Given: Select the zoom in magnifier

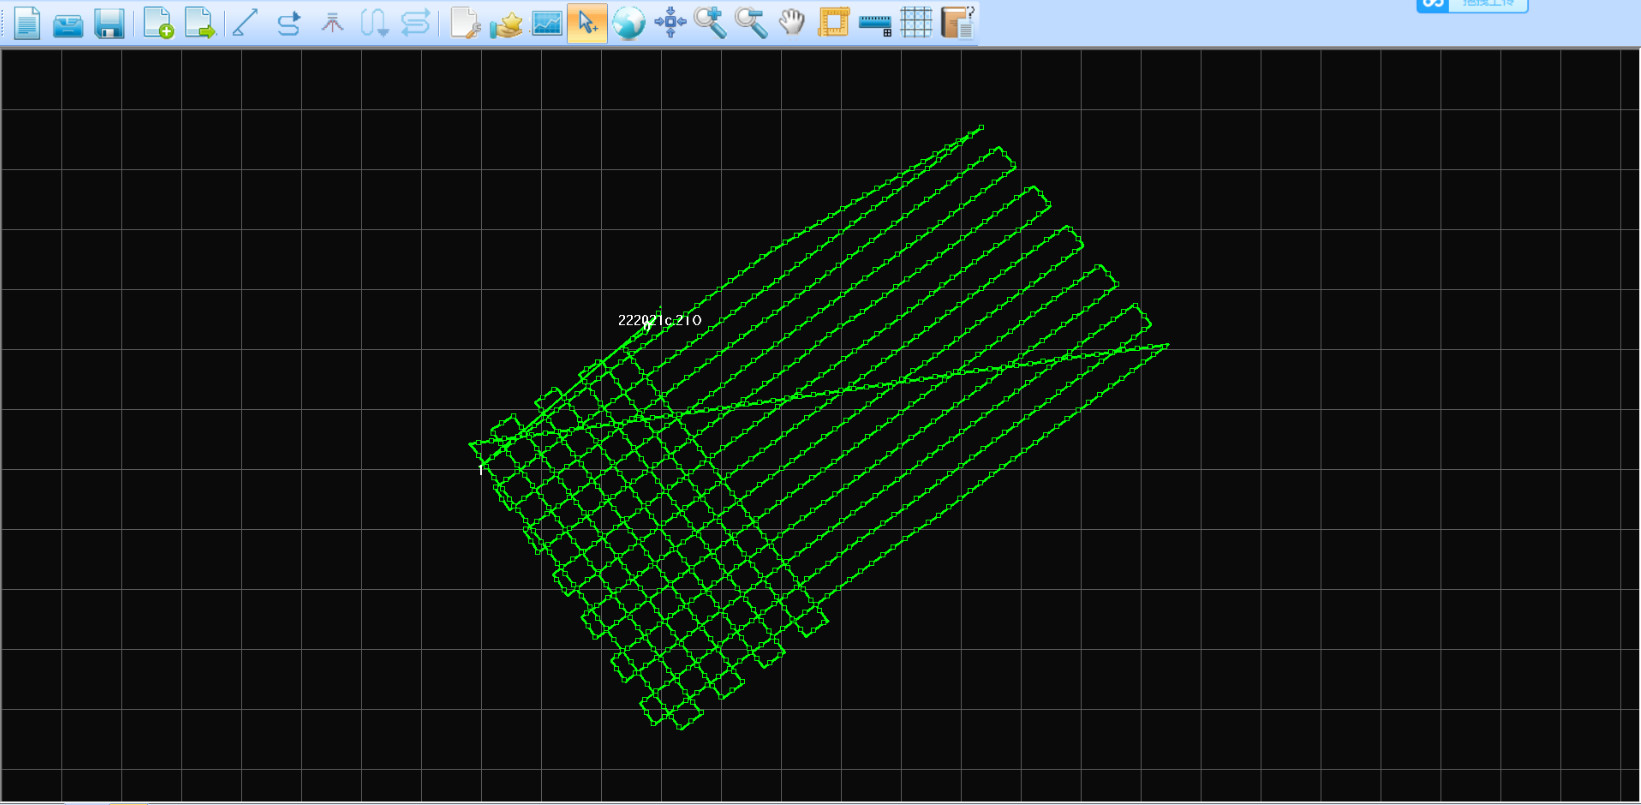Looking at the screenshot, I should tap(710, 23).
